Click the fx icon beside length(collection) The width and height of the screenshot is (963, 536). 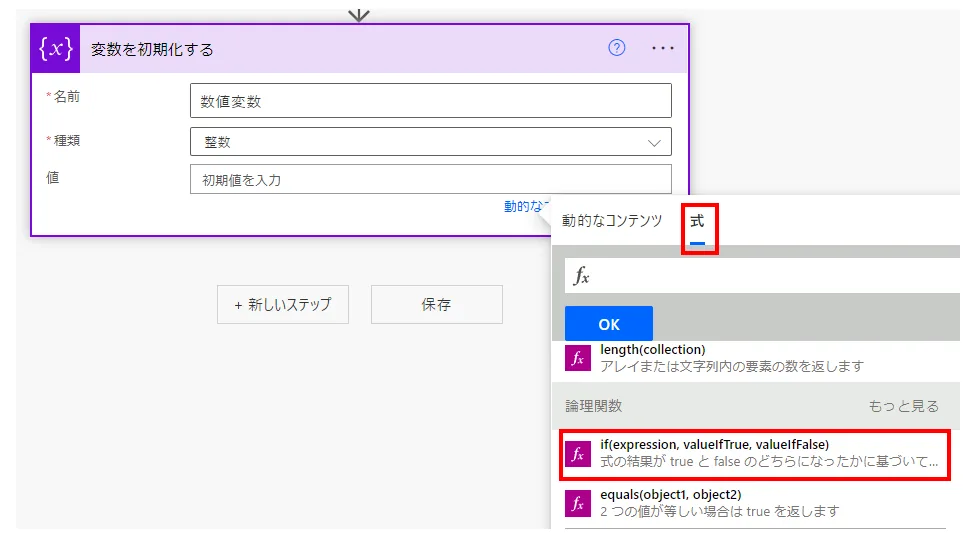(x=578, y=358)
